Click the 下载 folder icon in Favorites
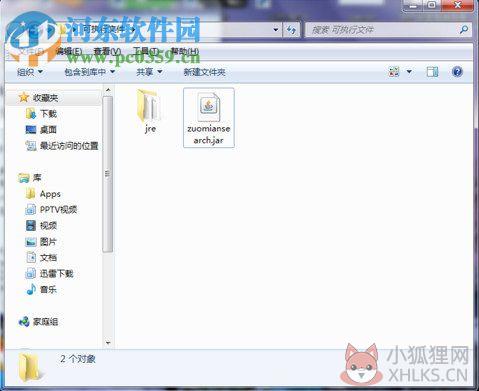The width and height of the screenshot is (479, 391). pyautogui.click(x=31, y=114)
